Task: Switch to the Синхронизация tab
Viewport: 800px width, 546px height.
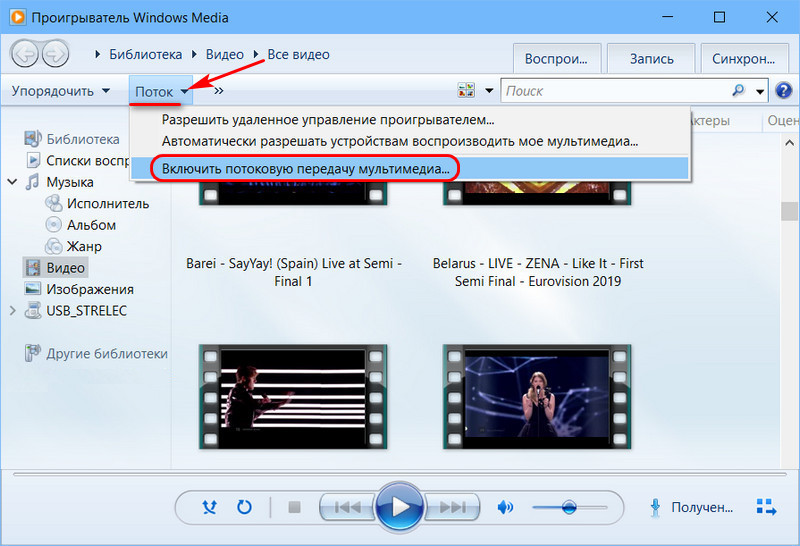Action: [744, 59]
